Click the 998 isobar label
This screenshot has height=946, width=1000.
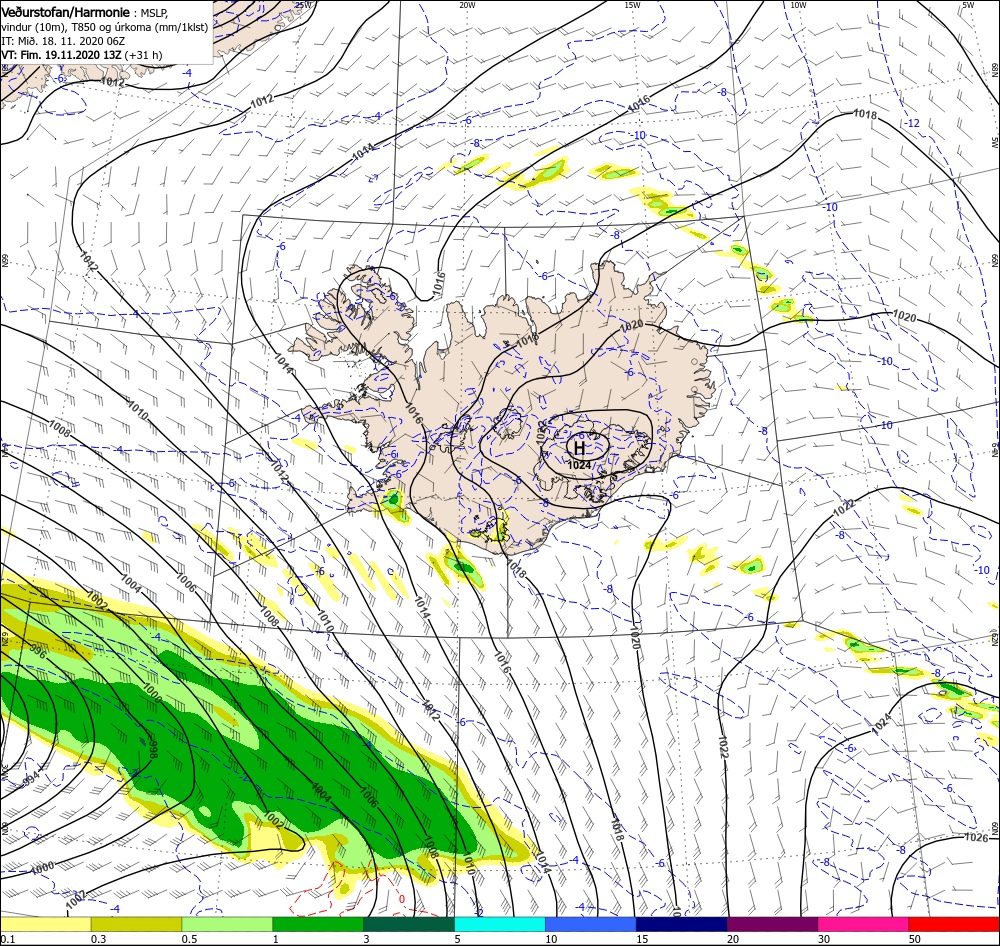click(152, 749)
